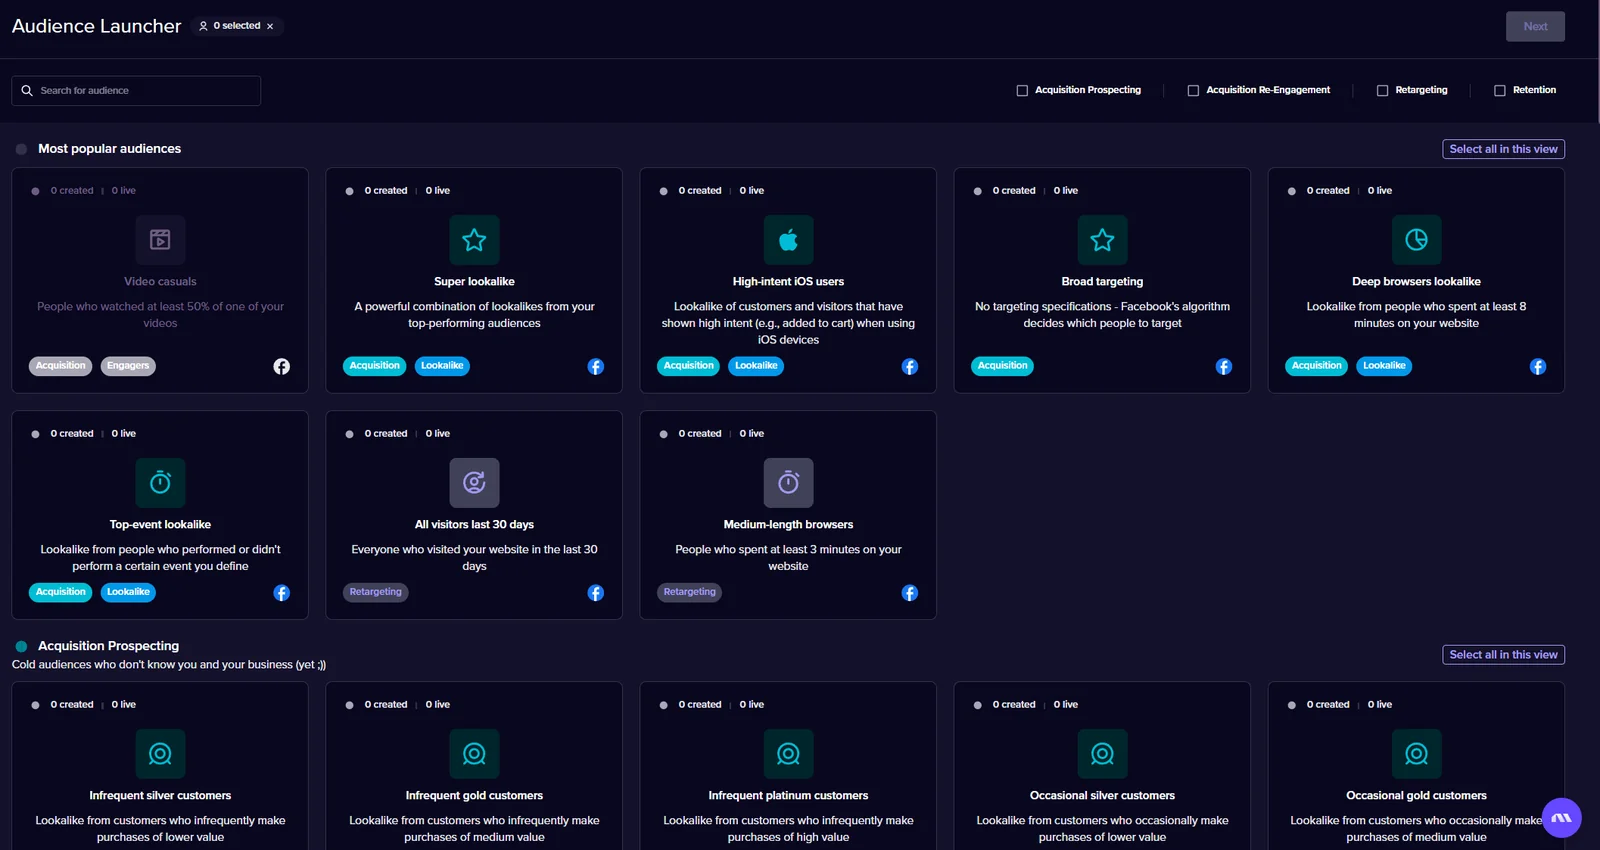1600x850 pixels.
Task: Click Facebook icon on Medium-length browsers card
Action: (910, 593)
